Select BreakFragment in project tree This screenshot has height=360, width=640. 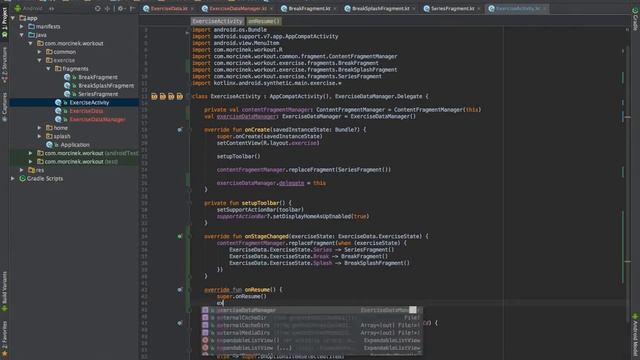point(98,77)
